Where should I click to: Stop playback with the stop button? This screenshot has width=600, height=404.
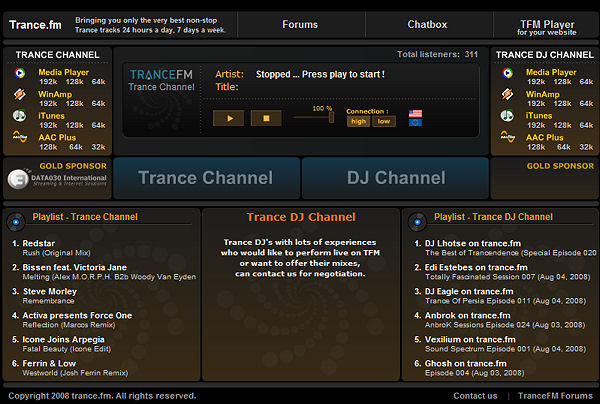click(266, 118)
